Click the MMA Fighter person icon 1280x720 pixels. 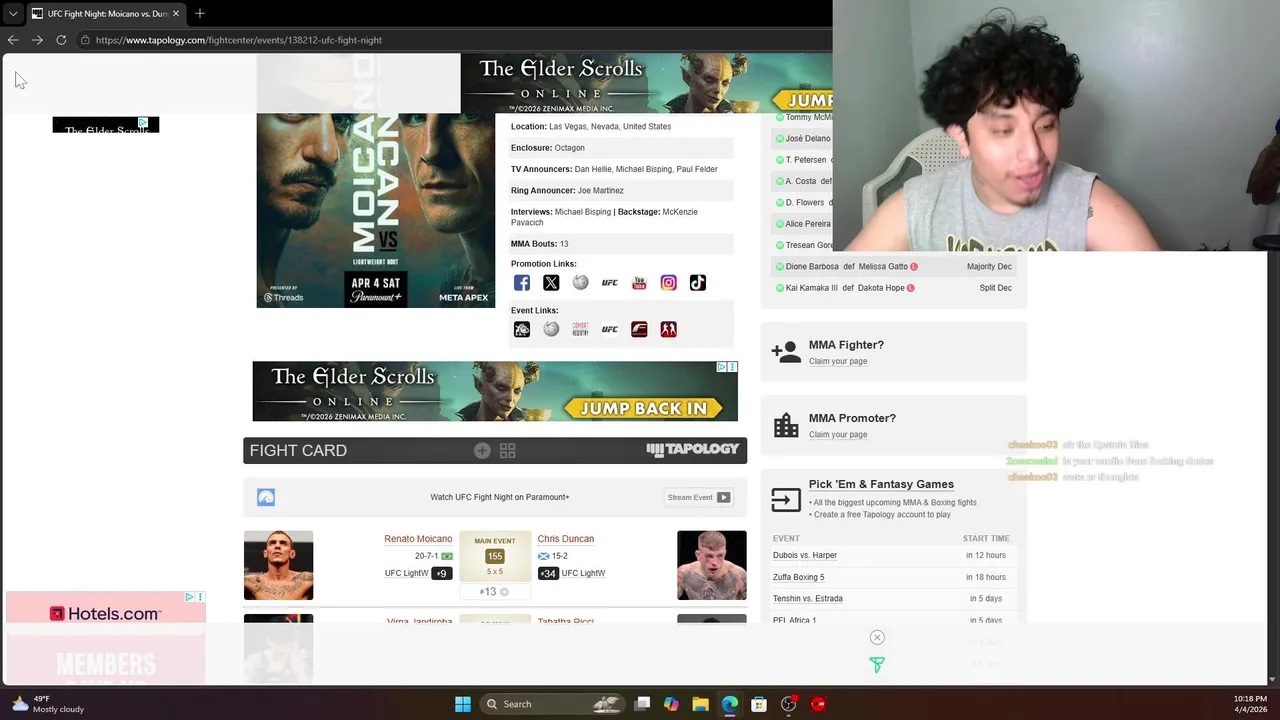(x=786, y=352)
